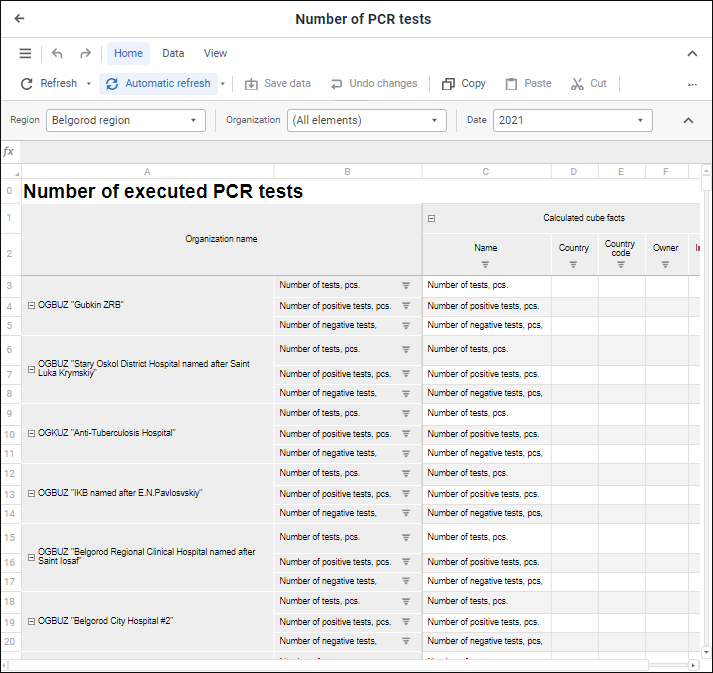Click the horizontal scrollbar at bottom
Image resolution: width=713 pixels, height=673 pixels.
pos(330,665)
